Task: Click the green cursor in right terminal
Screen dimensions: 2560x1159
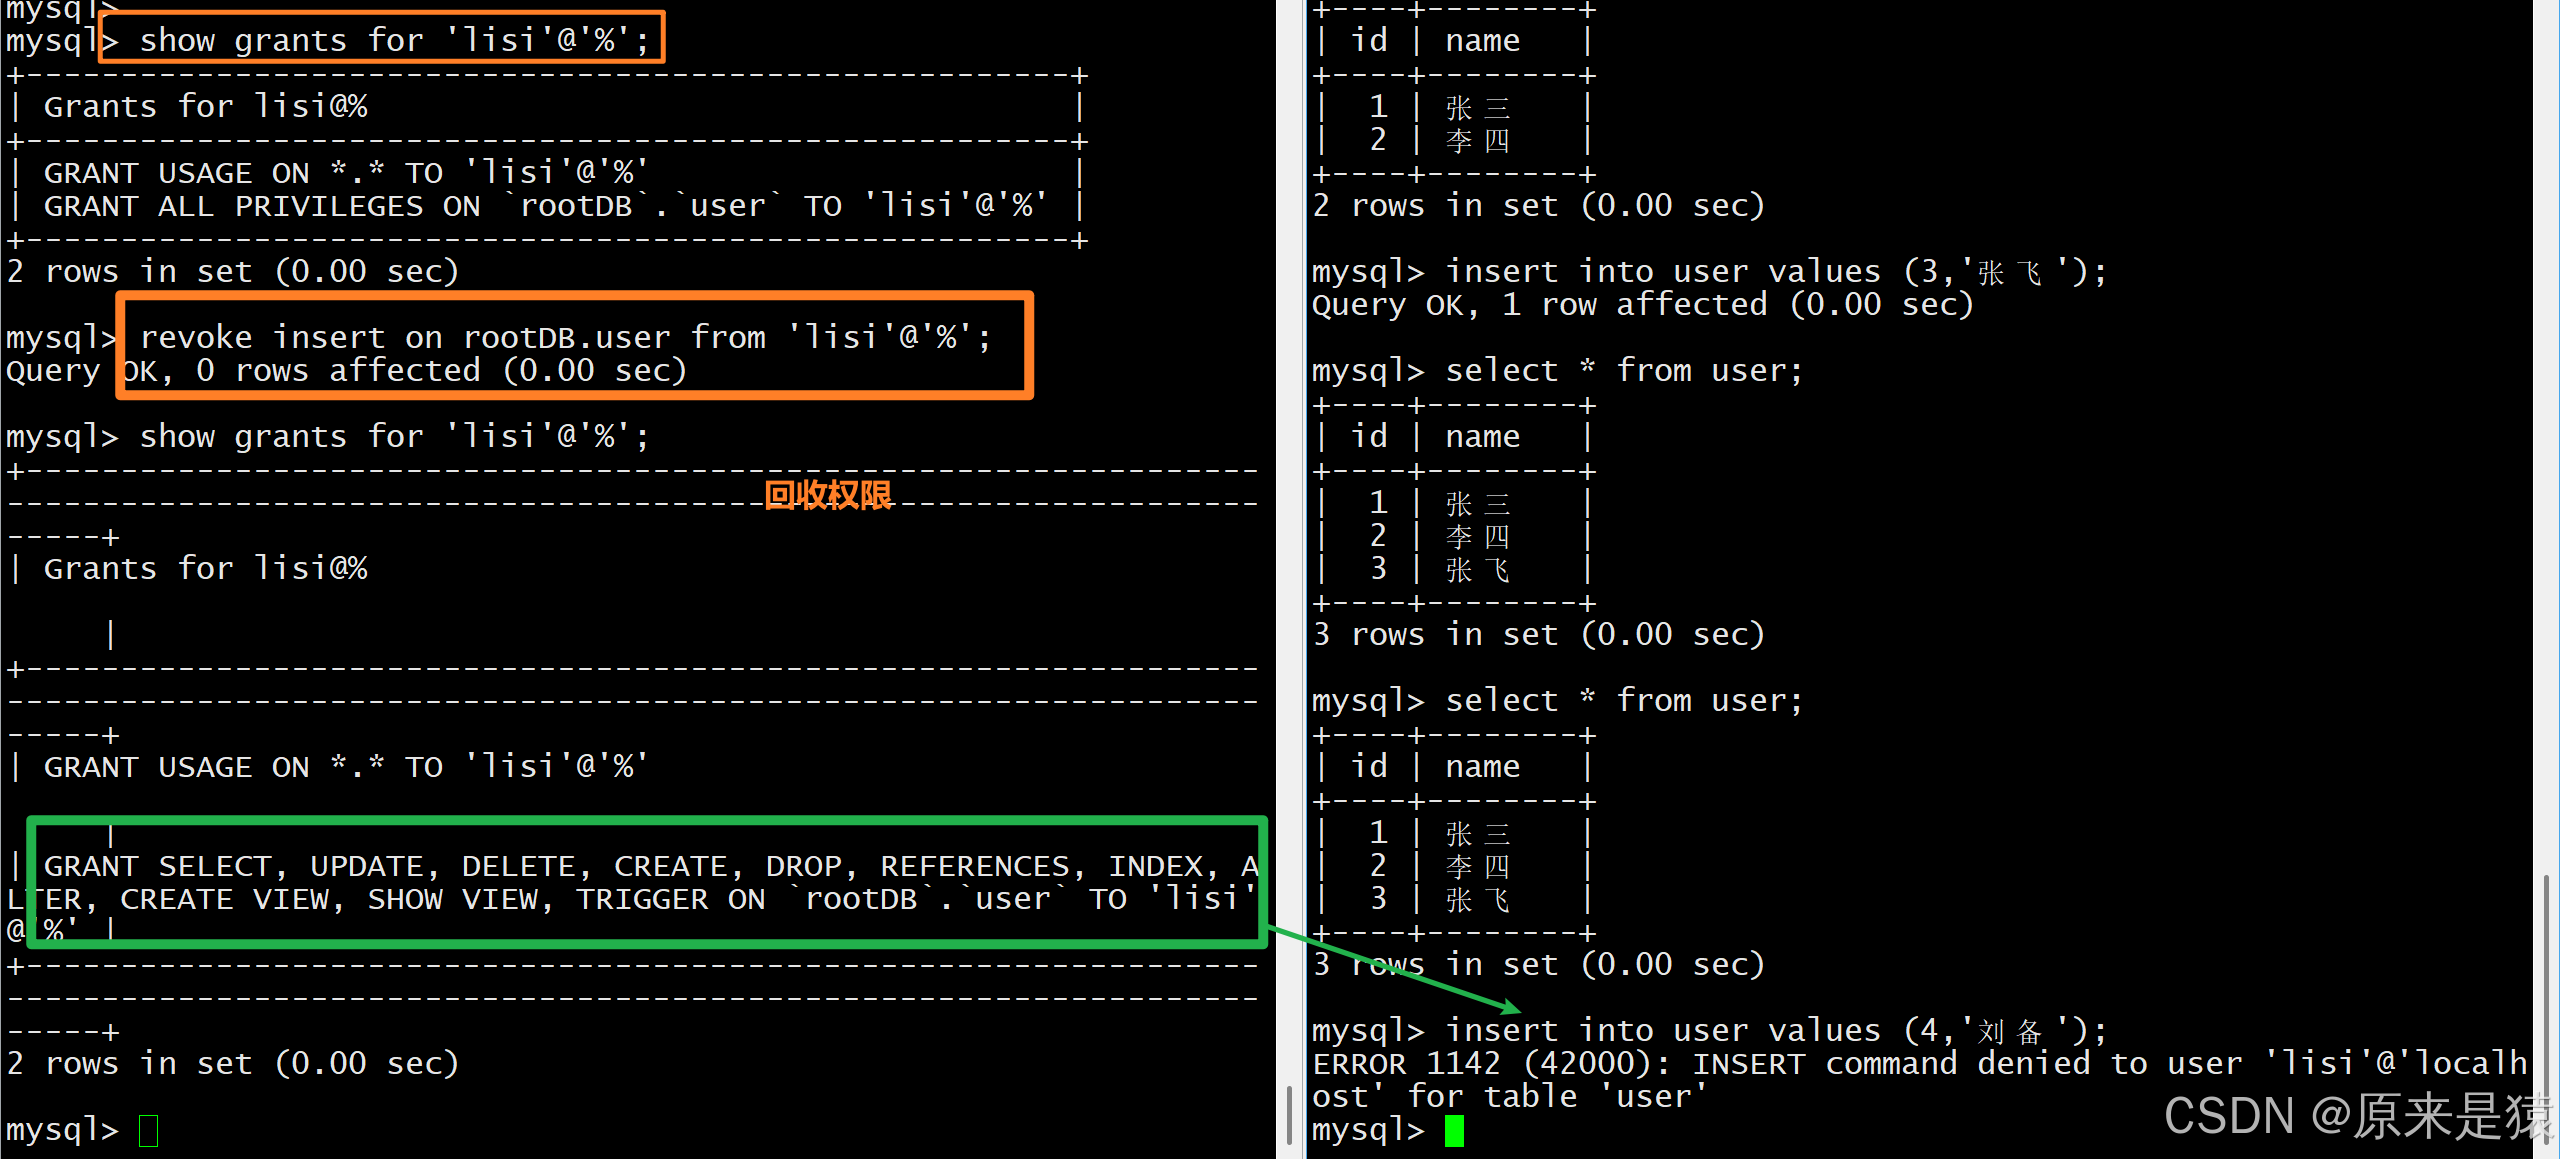Action: coord(1454,1130)
